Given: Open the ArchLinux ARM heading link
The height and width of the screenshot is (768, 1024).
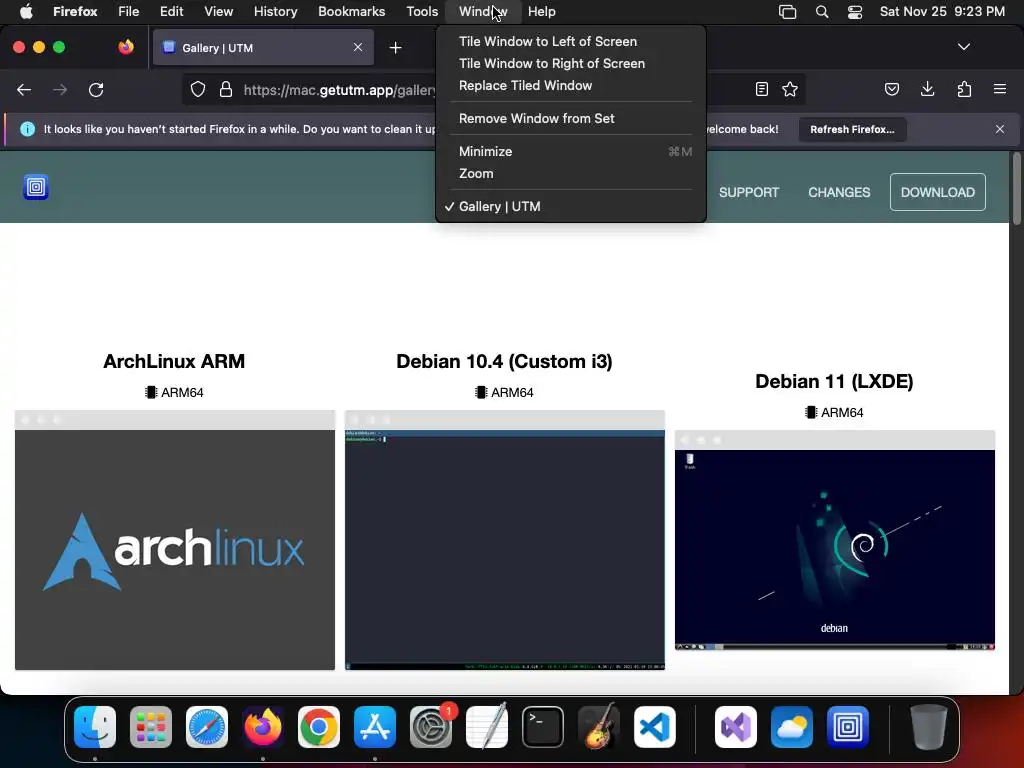Looking at the screenshot, I should [x=174, y=361].
